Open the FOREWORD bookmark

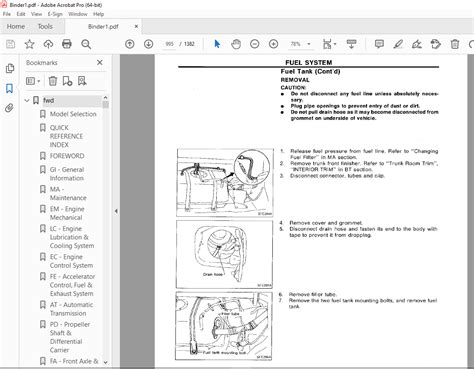click(67, 156)
